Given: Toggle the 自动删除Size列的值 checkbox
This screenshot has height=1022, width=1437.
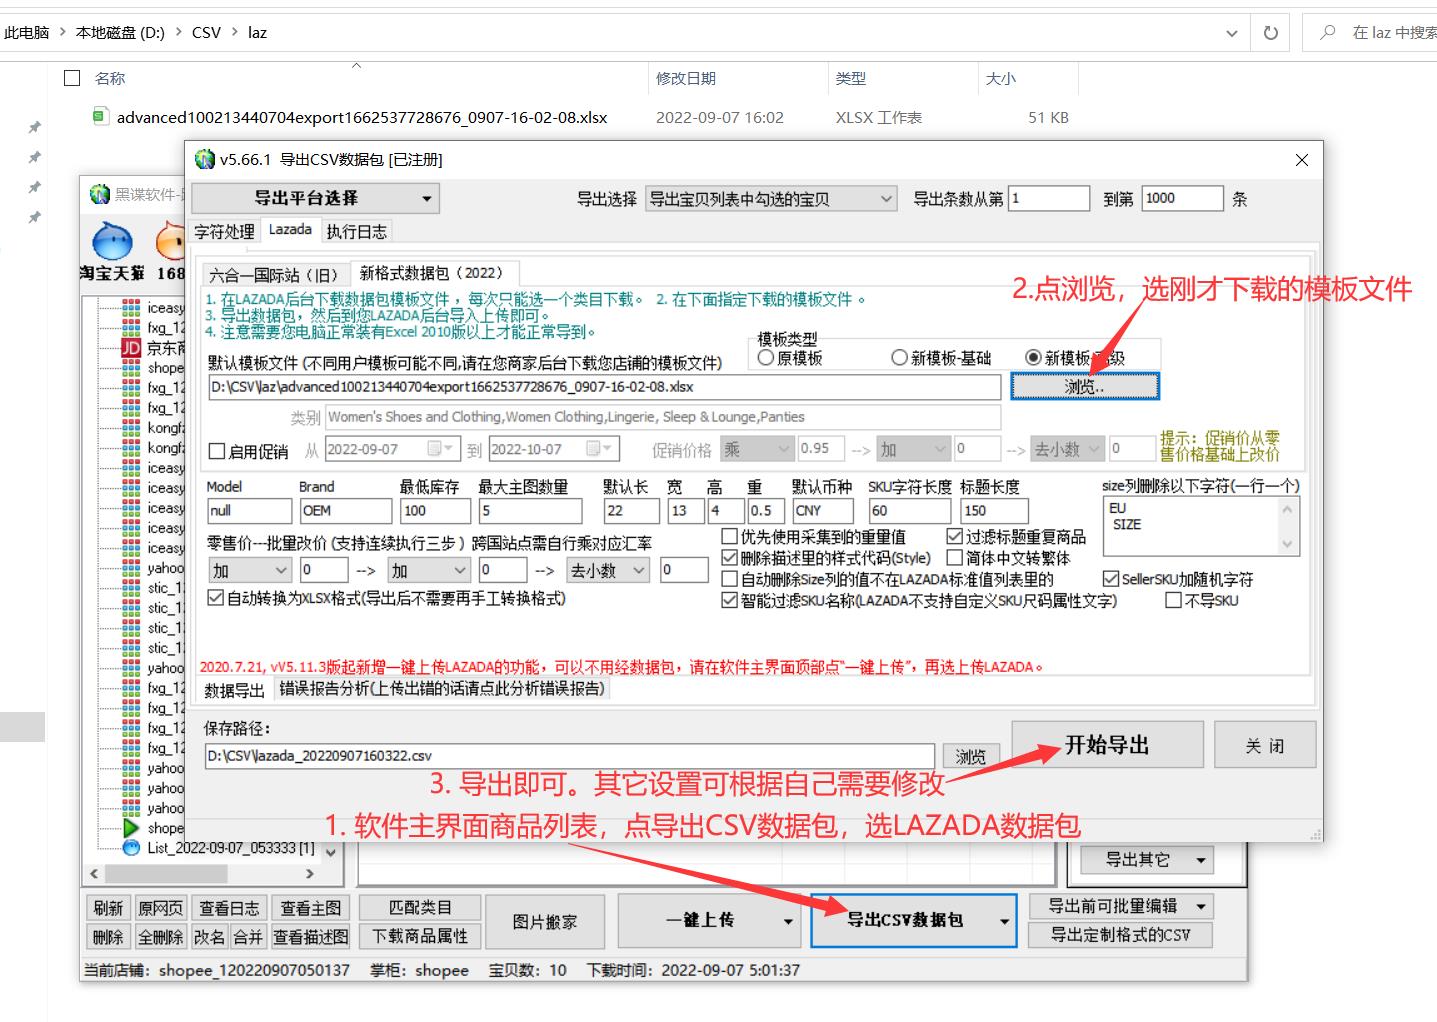Looking at the screenshot, I should [x=730, y=579].
